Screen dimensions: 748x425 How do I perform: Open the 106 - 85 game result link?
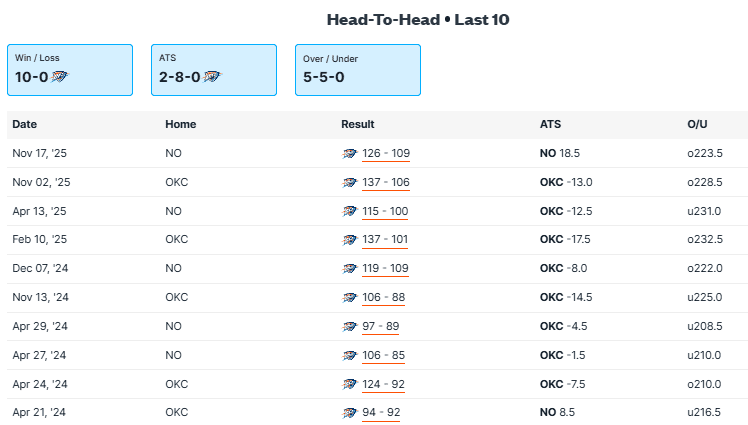[383, 355]
